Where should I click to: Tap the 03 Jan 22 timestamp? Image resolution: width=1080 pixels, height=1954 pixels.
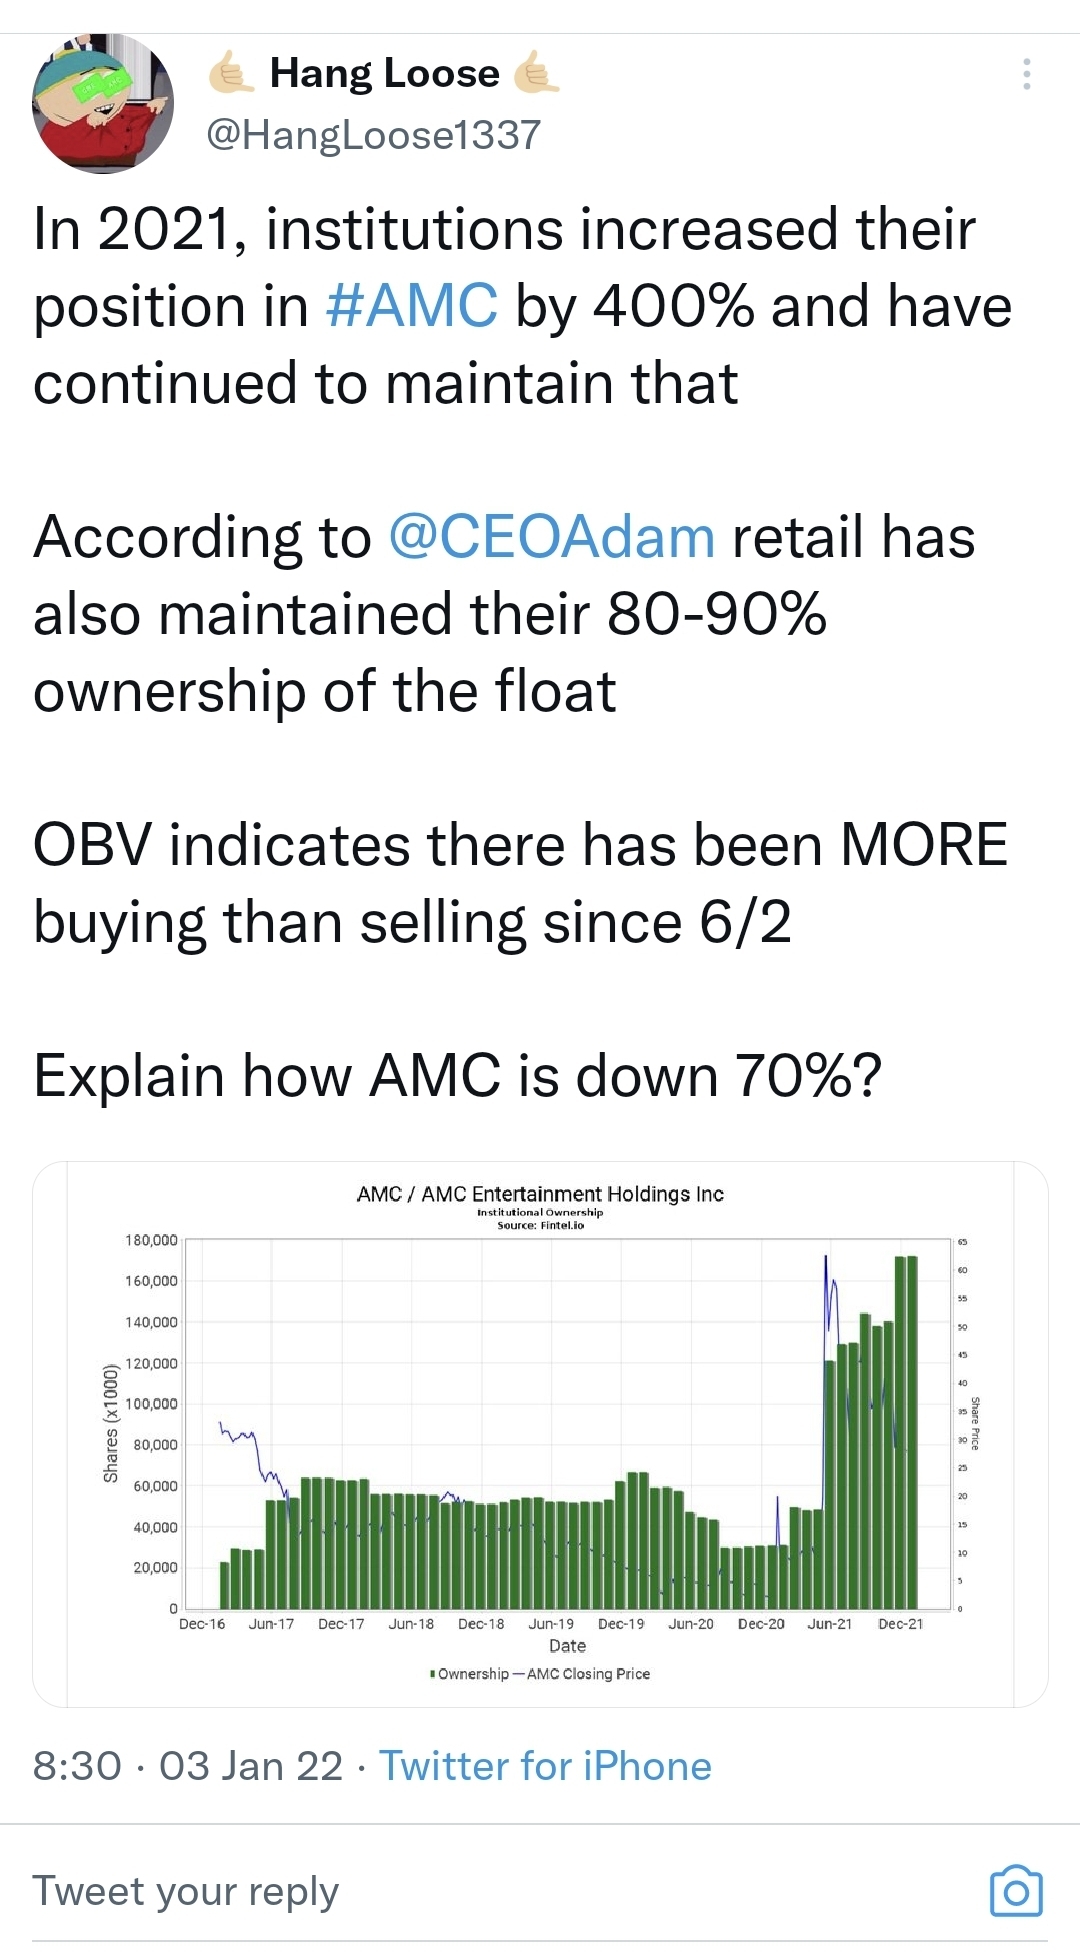tap(250, 1766)
